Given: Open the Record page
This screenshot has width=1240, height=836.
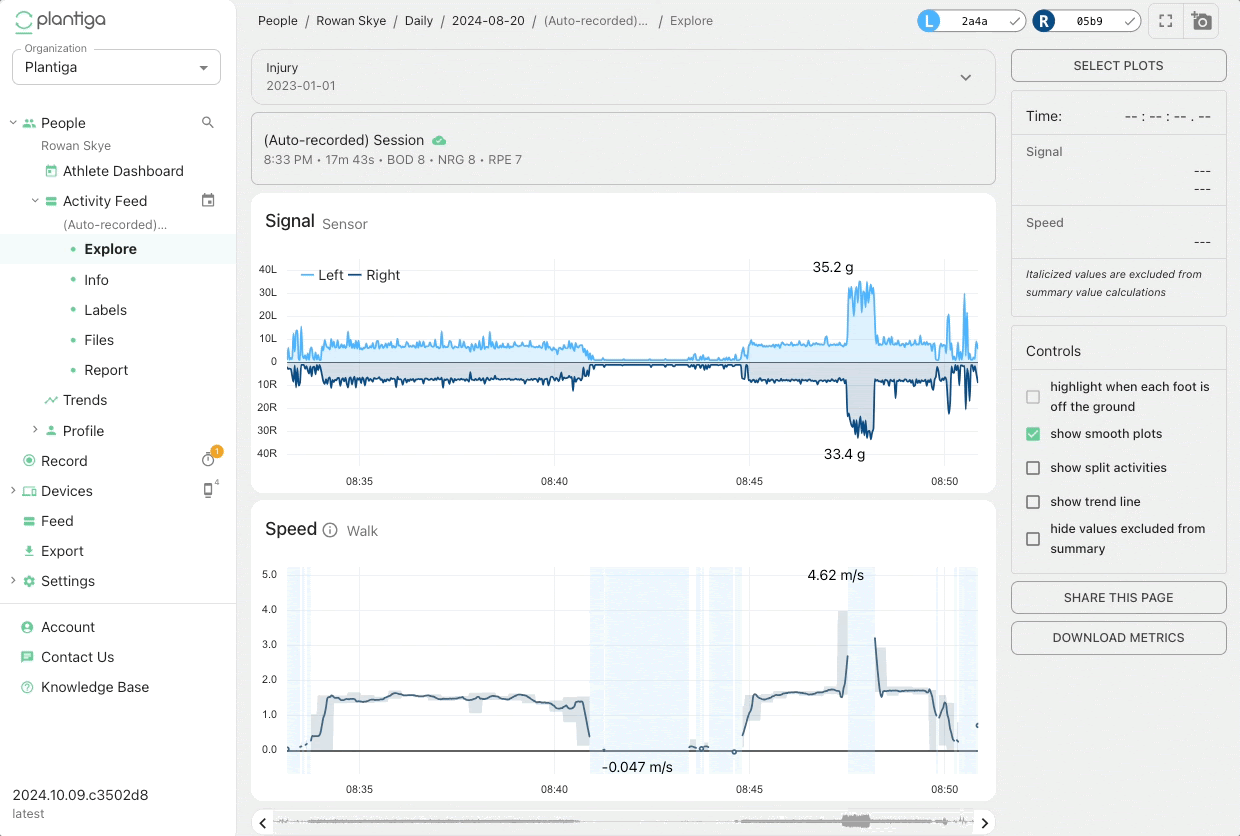Looking at the screenshot, I should (64, 461).
